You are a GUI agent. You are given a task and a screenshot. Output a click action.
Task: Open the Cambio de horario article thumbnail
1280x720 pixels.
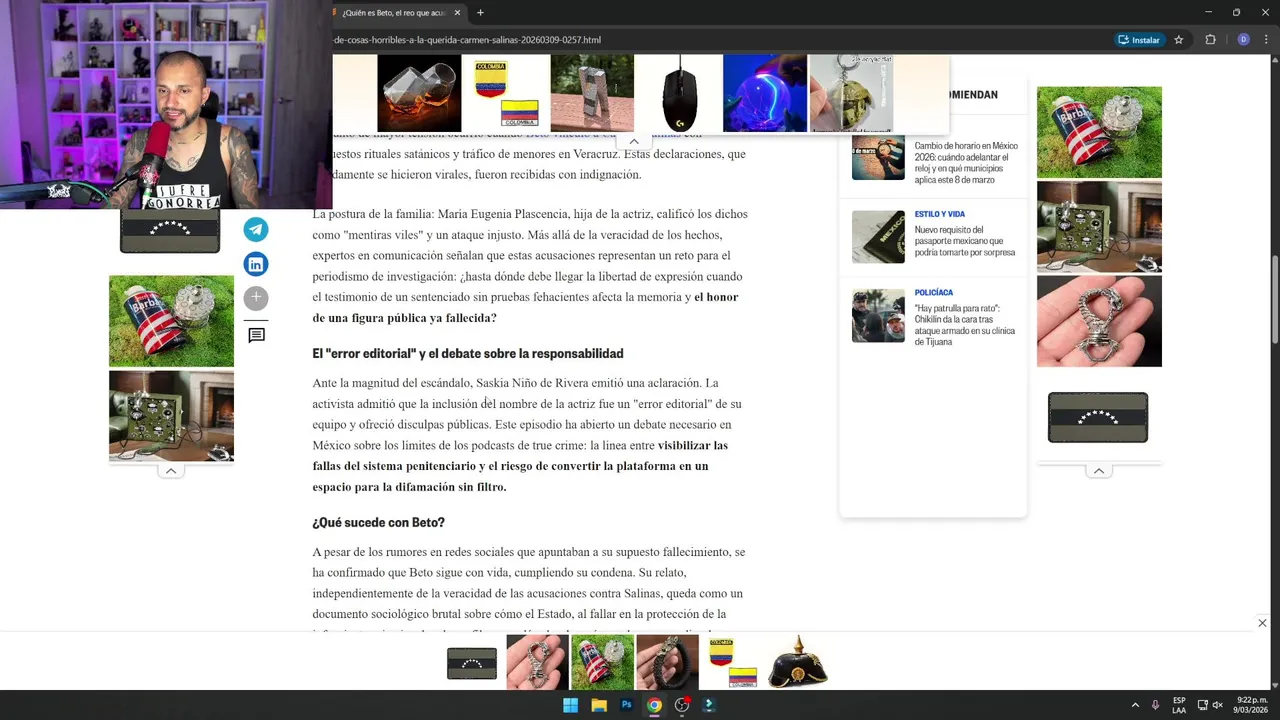(x=878, y=157)
